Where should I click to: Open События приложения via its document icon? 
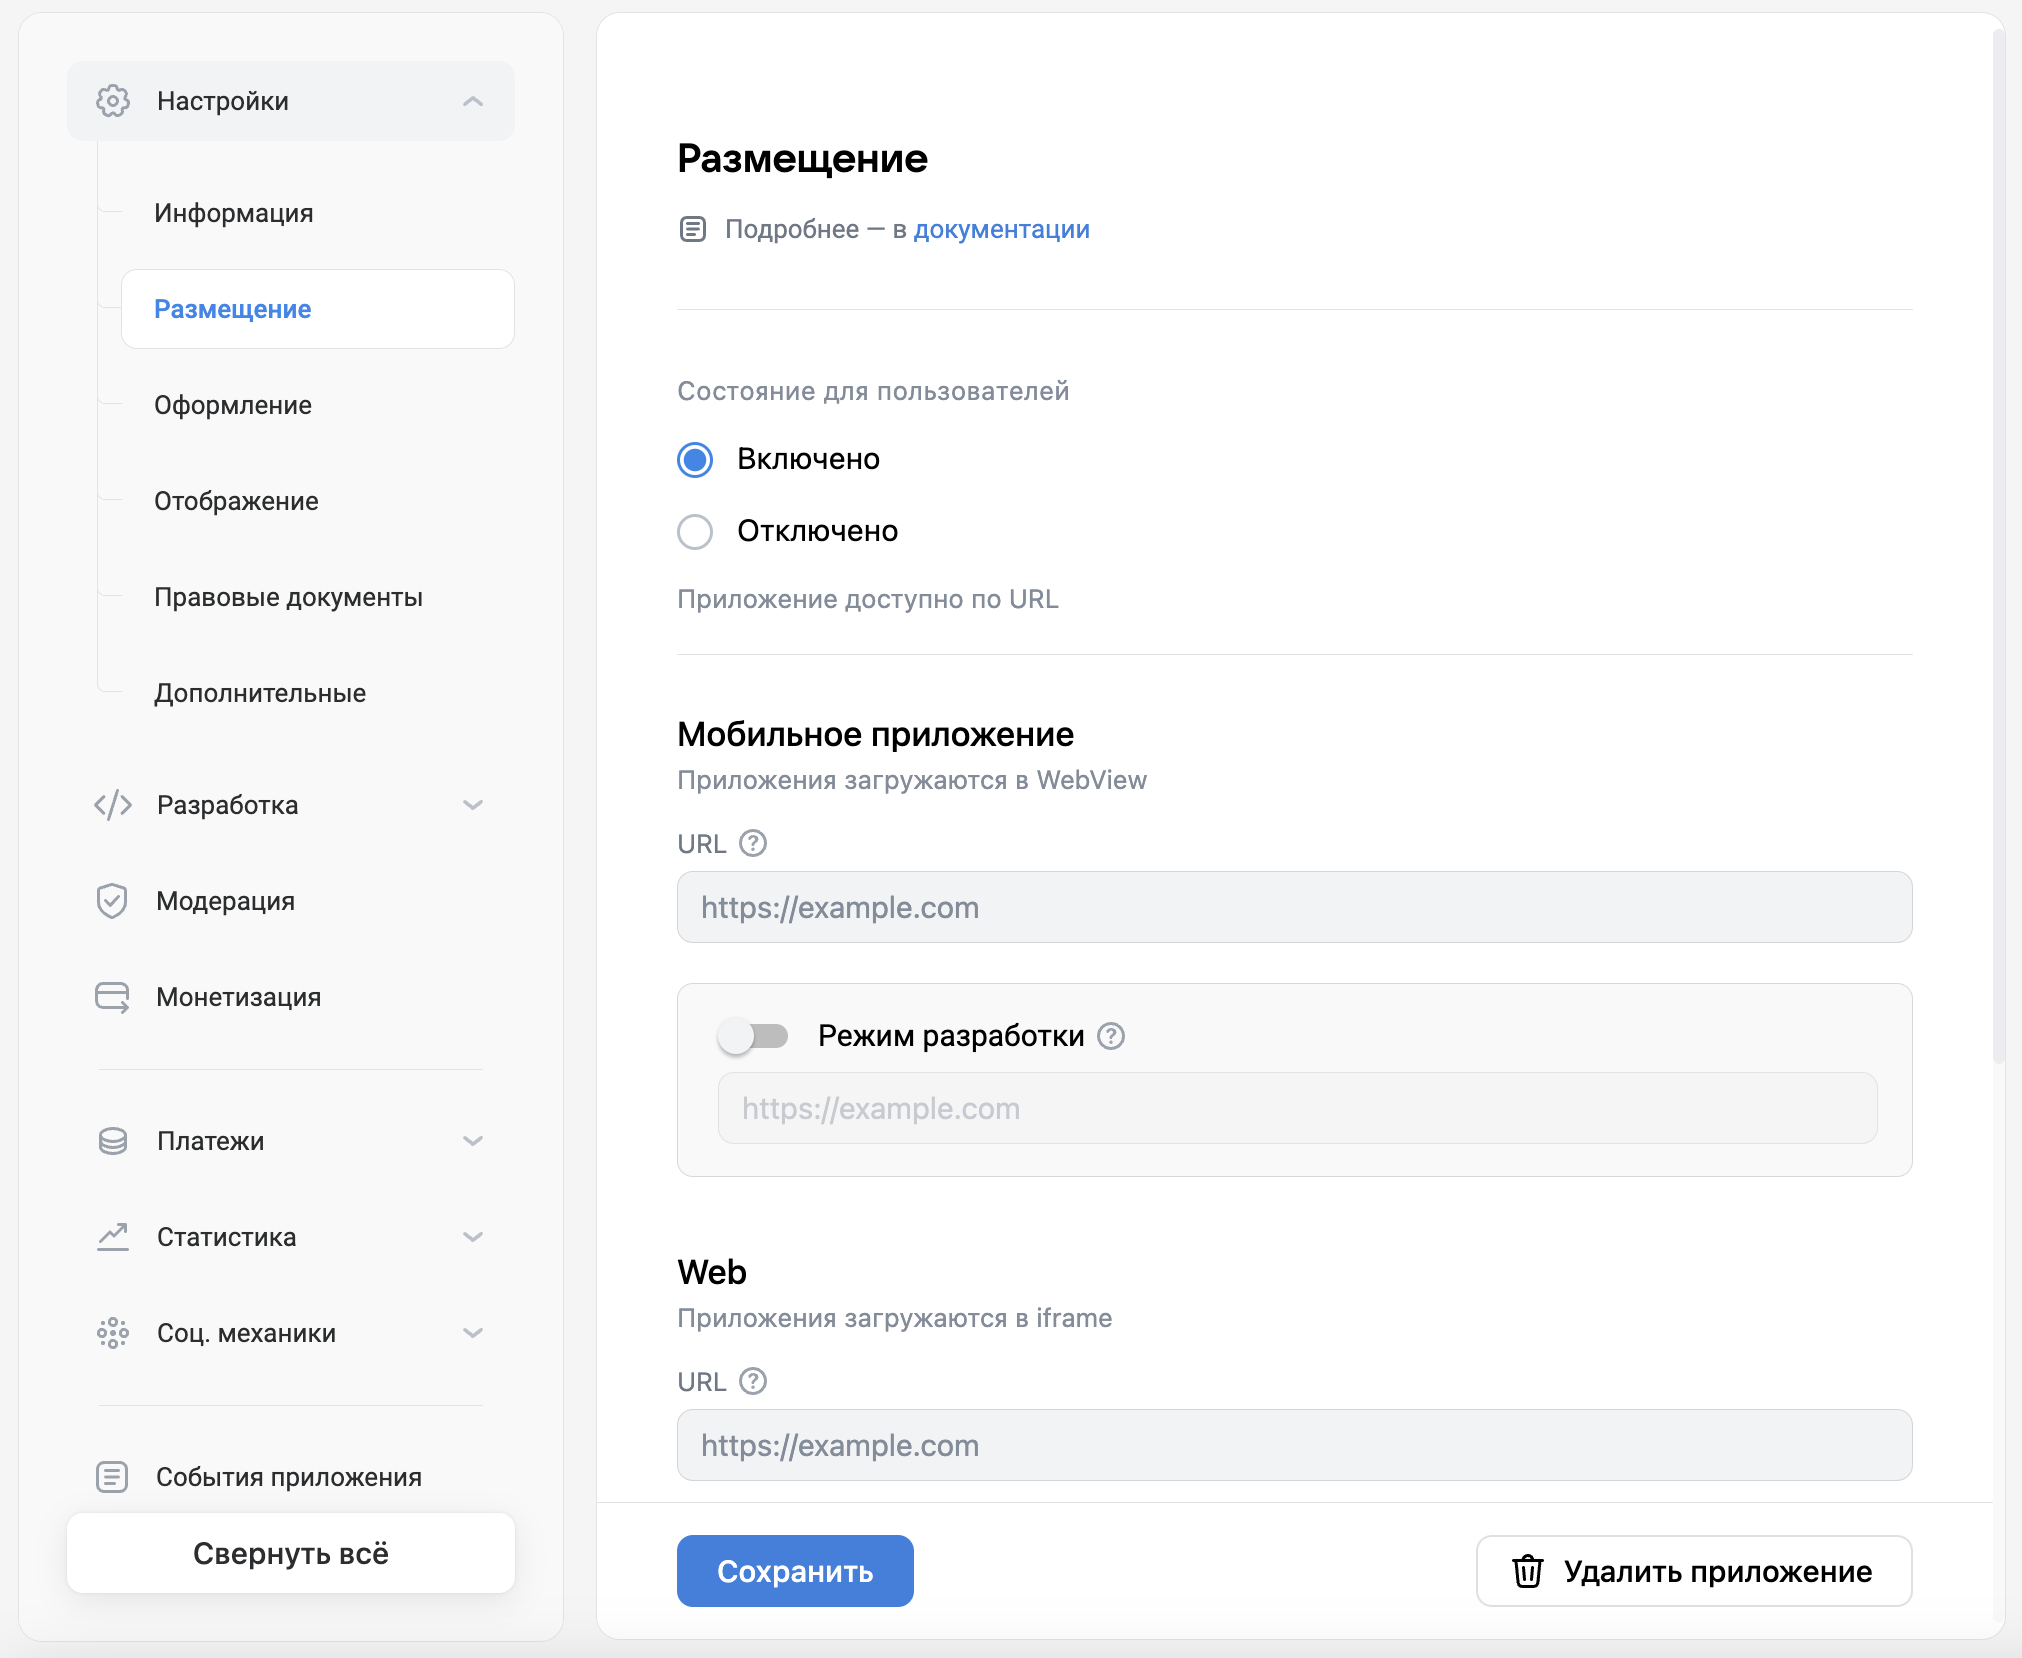coord(113,1477)
